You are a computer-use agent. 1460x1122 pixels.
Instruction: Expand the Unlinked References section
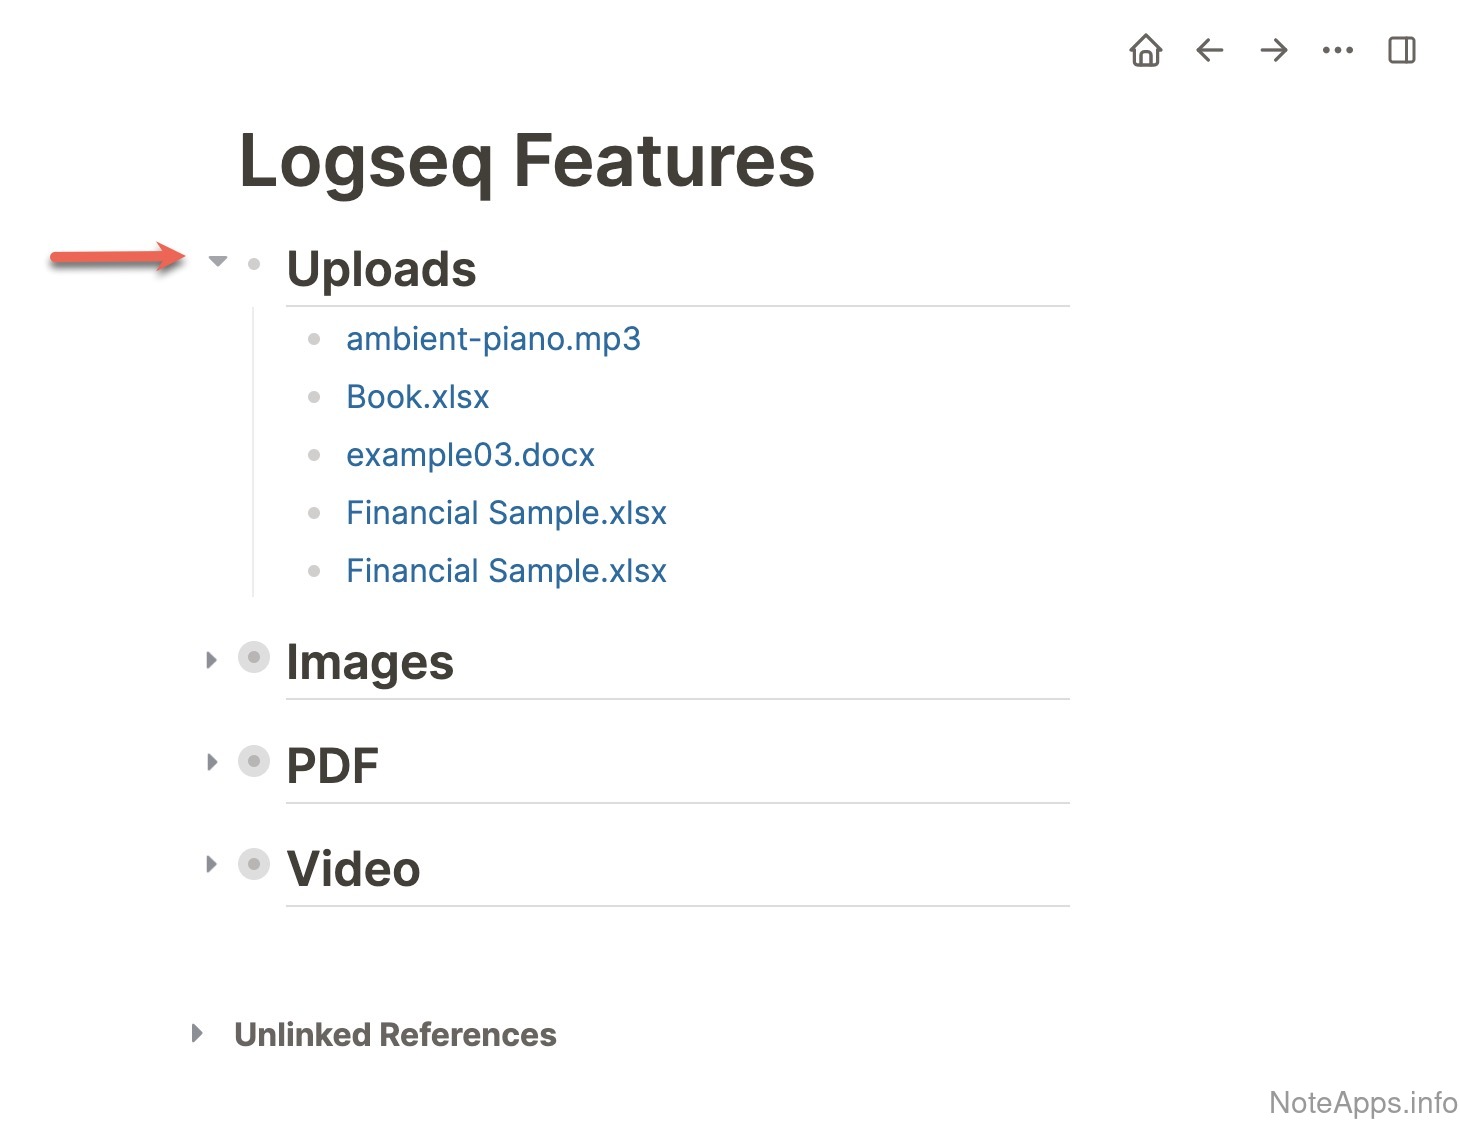[197, 1033]
